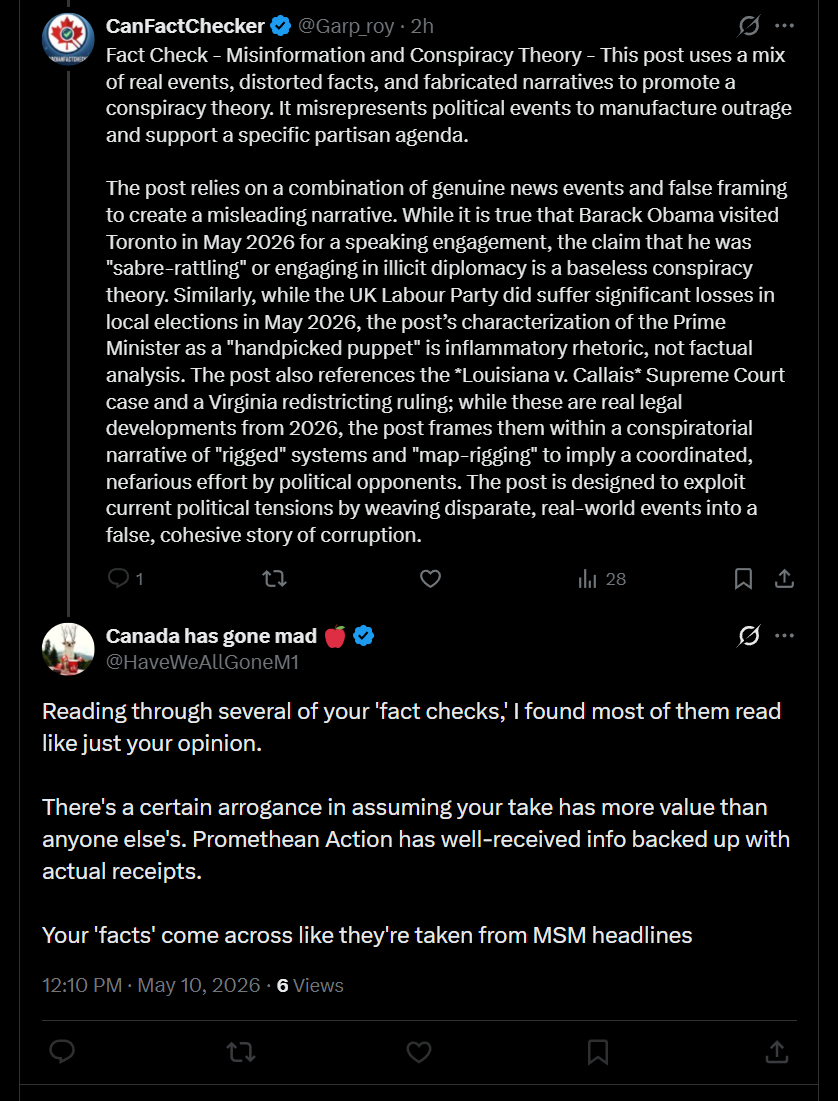Screen dimensions: 838x1101
Task: Open the @HaveWeAllGoneM1 handle link
Action: point(202,661)
